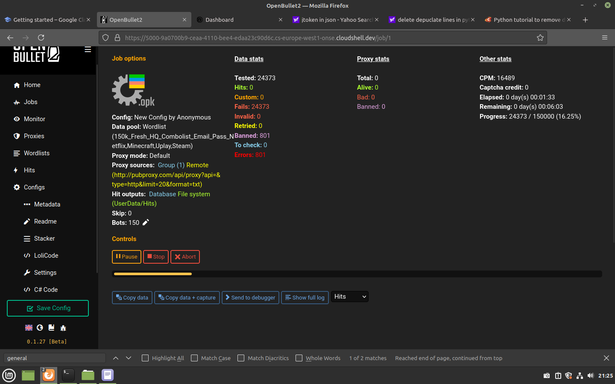Screen dimensions: 615x384
Task: Click the pencil icon next to Bots: 150
Action: point(146,222)
